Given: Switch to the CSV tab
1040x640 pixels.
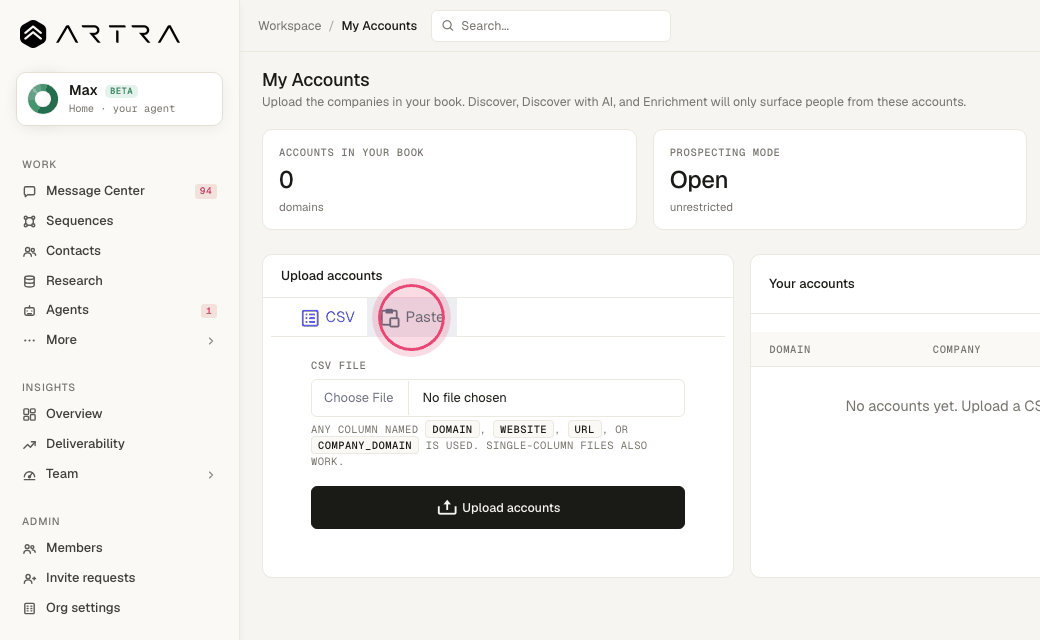Looking at the screenshot, I should point(328,318).
